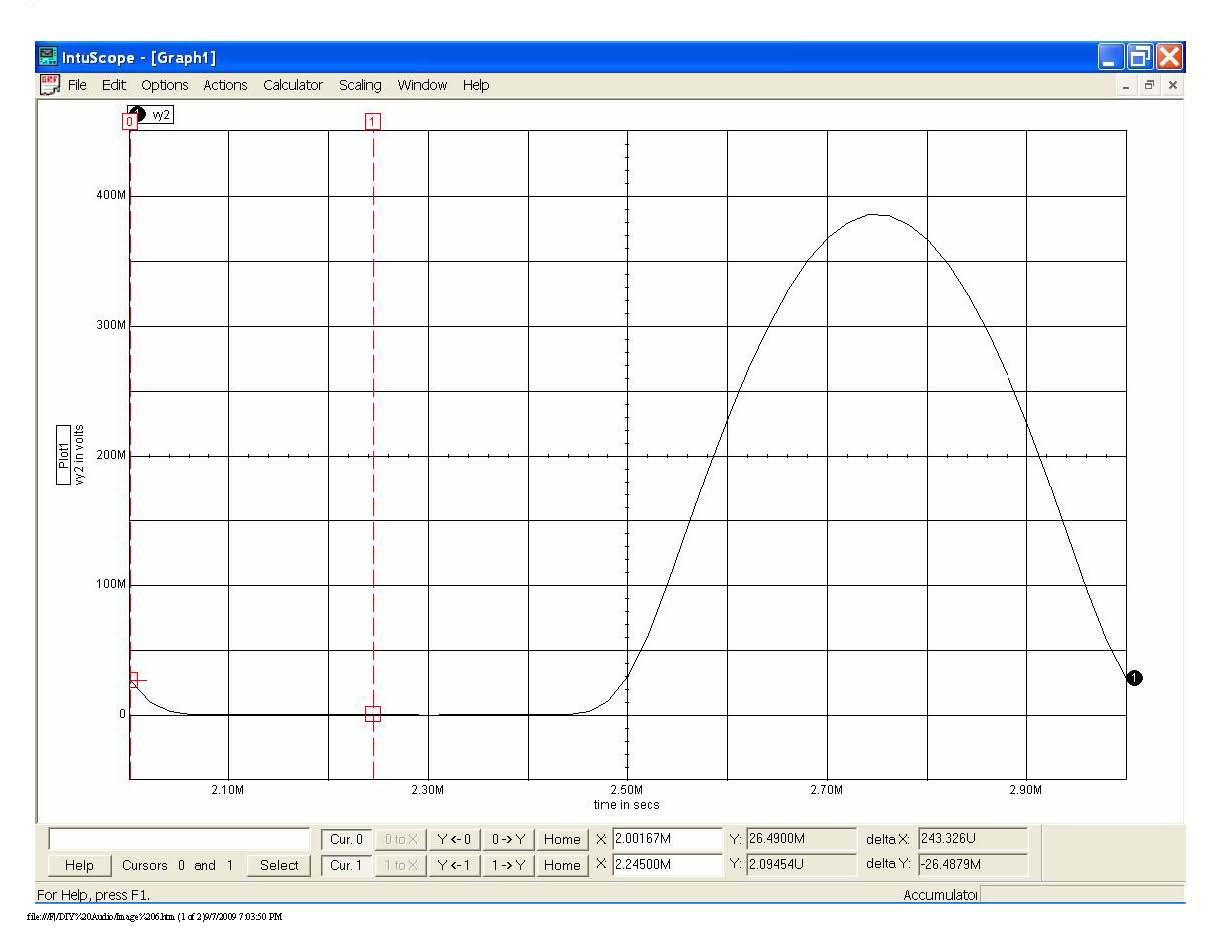The image size is (1211, 936).
Task: Click cursor 1 X value field 2.24500M
Action: pyautogui.click(x=667, y=865)
